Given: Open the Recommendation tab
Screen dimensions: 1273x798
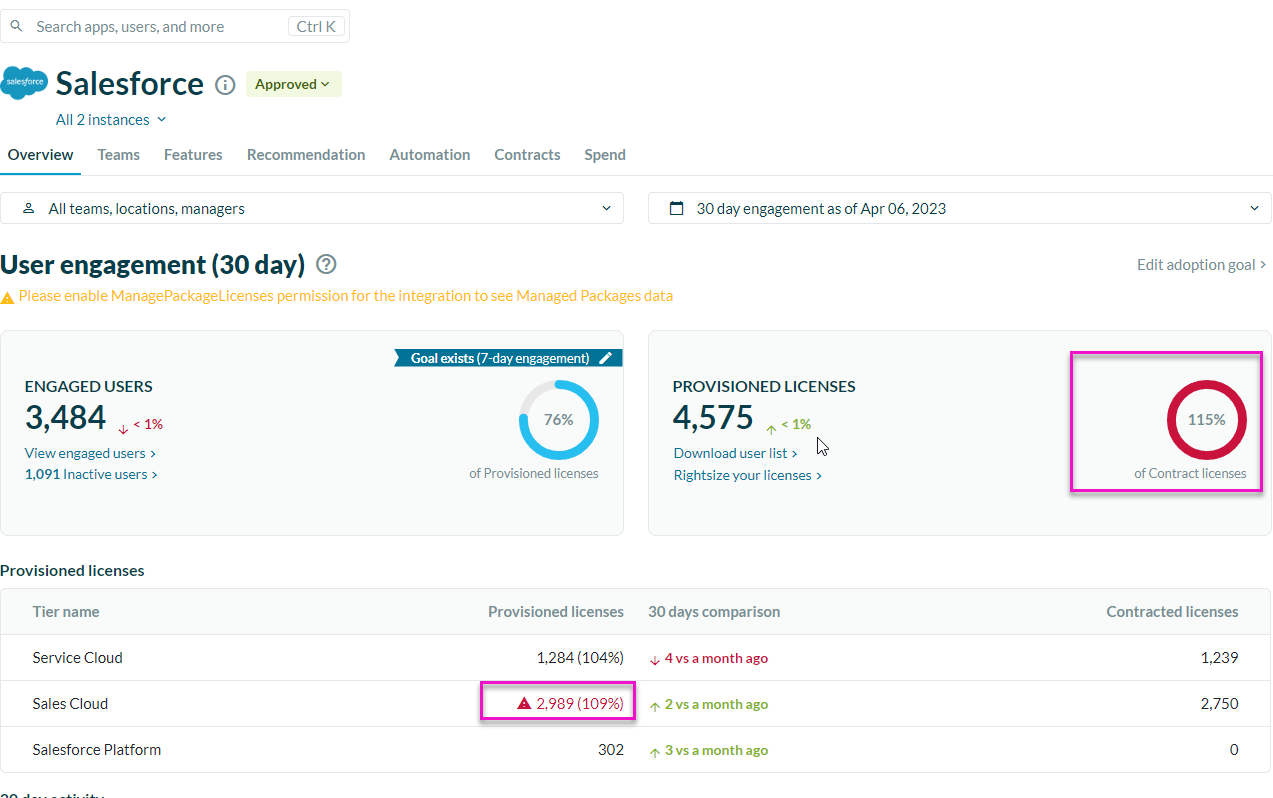Looking at the screenshot, I should click(306, 155).
